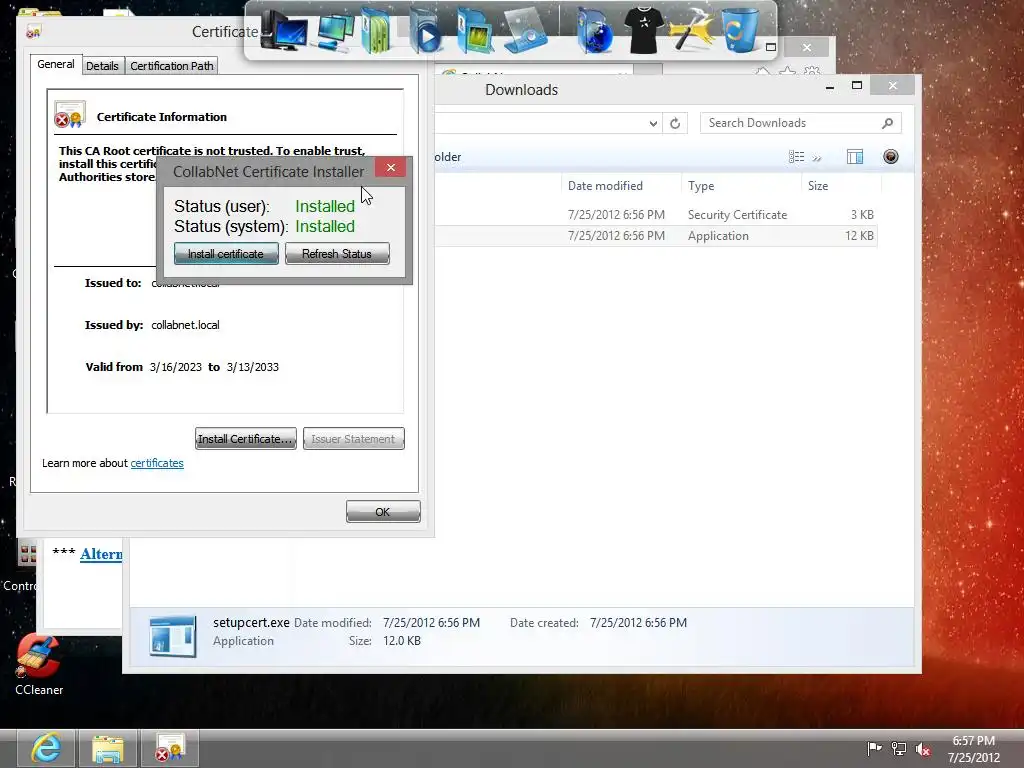The image size is (1024, 768).
Task: Click the Certificate Information warning icon
Action: click(70, 115)
